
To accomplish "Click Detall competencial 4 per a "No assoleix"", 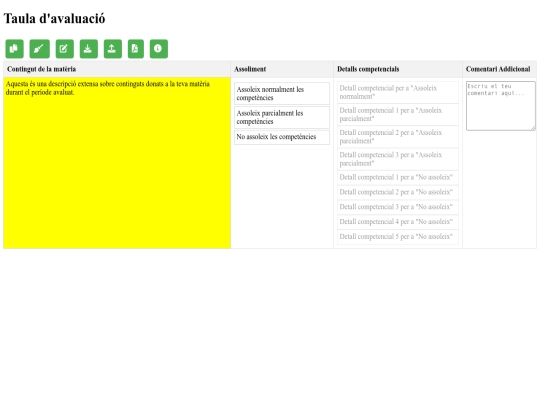I will [398, 222].
